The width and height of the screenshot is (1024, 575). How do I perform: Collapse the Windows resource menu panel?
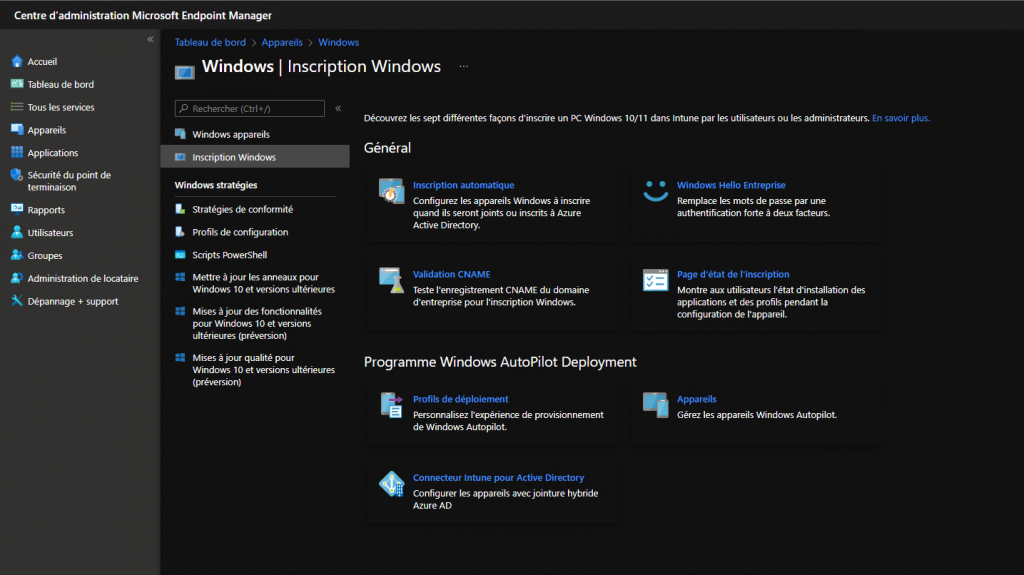coord(338,108)
